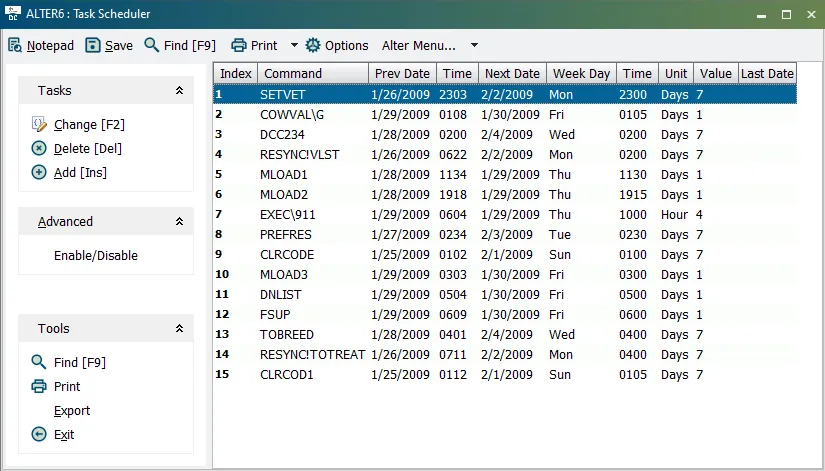825x471 pixels.
Task: Select the EXEC\911 command
Action: [288, 215]
